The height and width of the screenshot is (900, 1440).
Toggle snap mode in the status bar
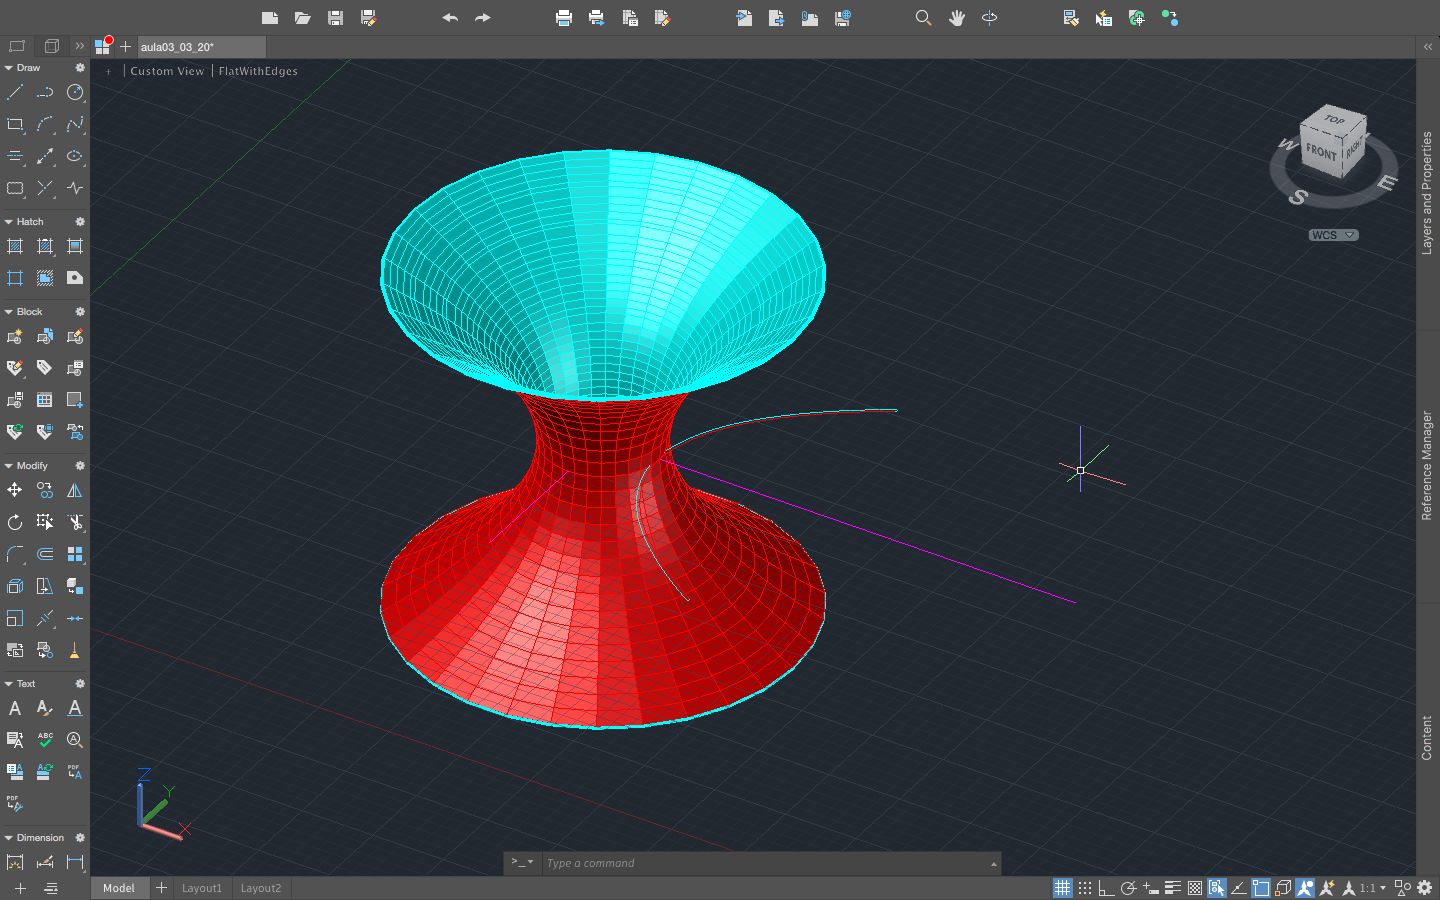[1085, 887]
